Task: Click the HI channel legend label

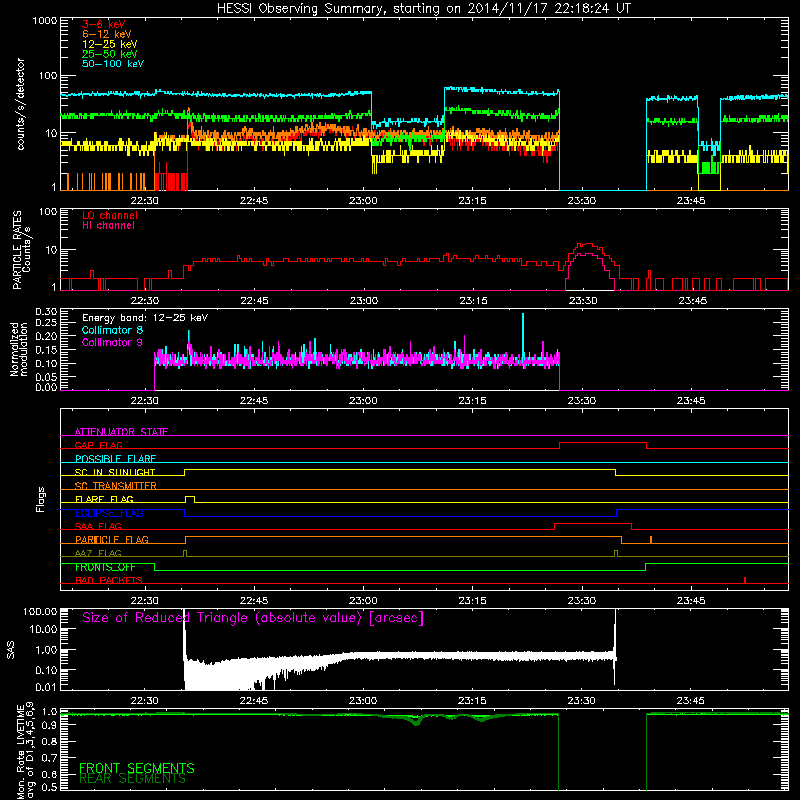Action: [108, 225]
